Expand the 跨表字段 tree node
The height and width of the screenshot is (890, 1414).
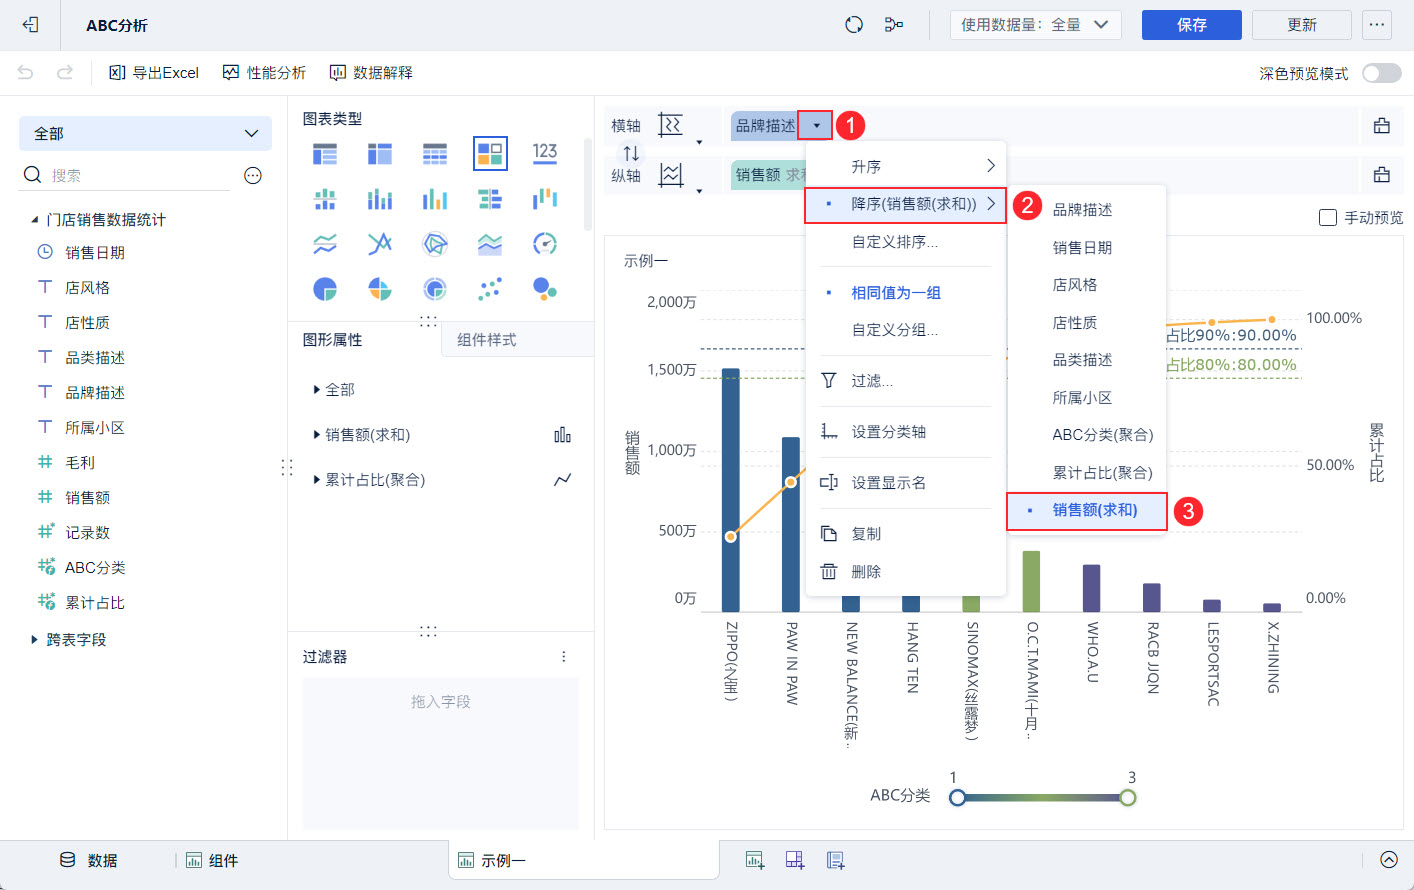(35, 640)
